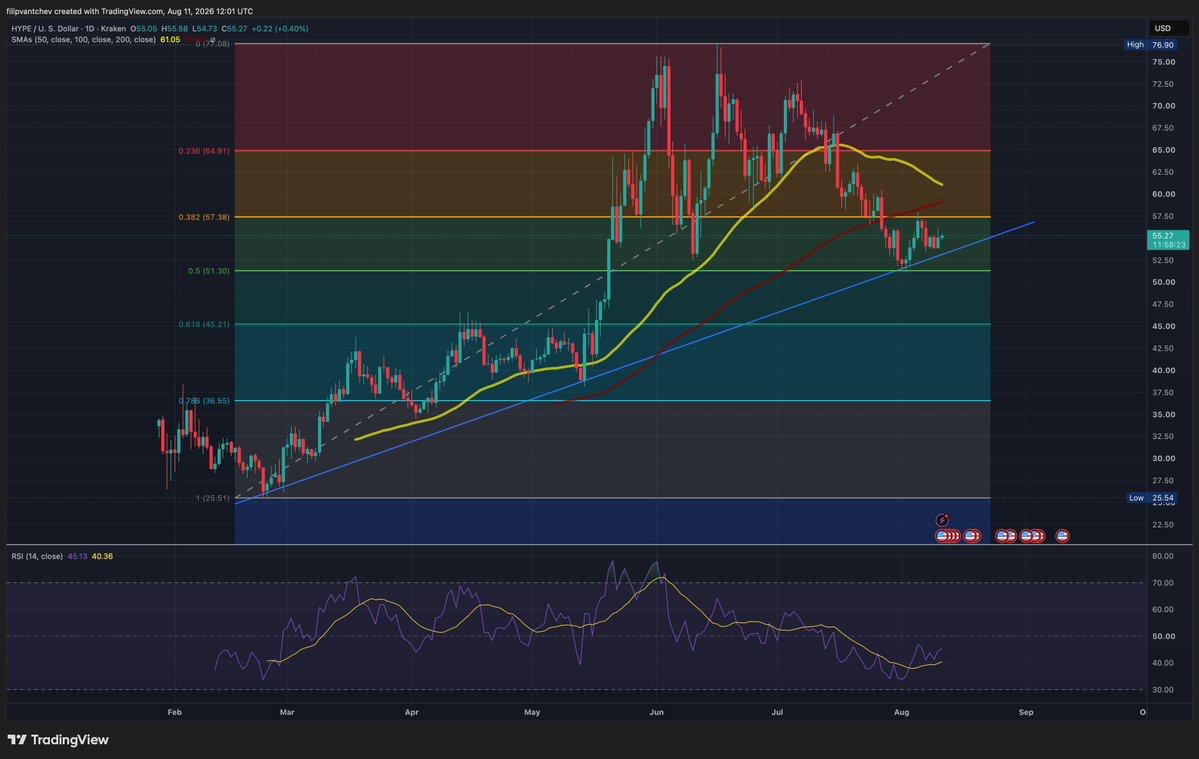
Task: Click the 0.786 (36.55) Fibonacci level label
Action: pyautogui.click(x=203, y=401)
